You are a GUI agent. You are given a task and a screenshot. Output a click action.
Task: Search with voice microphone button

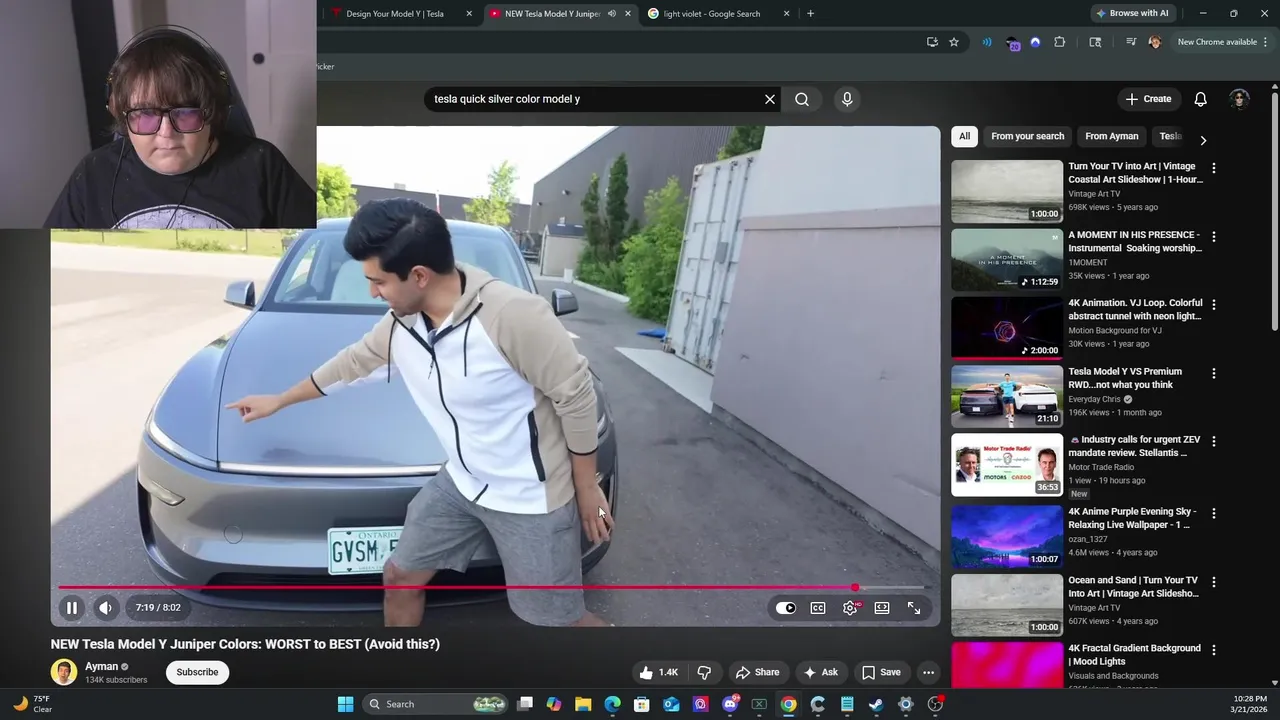pos(847,99)
